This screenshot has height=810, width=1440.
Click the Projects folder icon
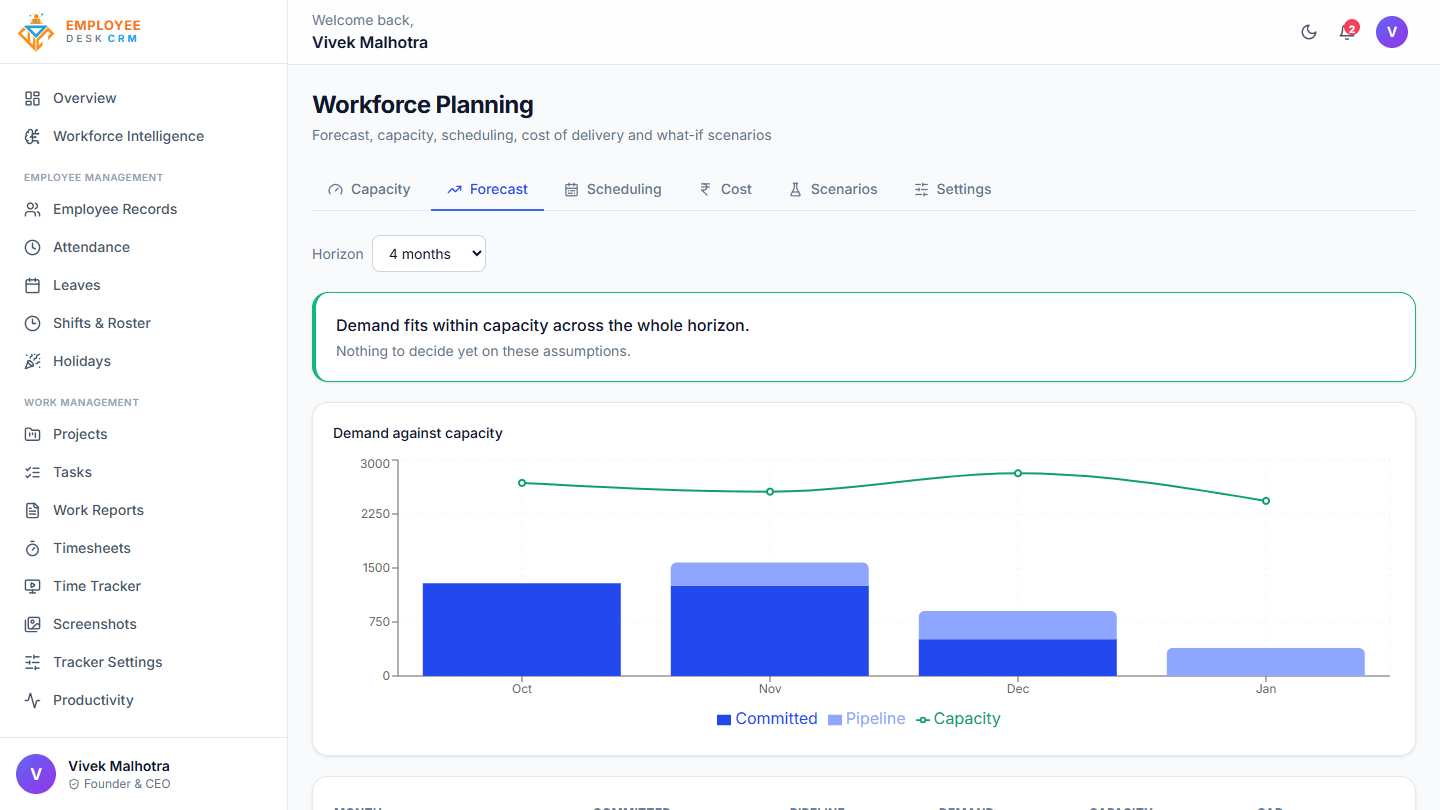tap(33, 434)
